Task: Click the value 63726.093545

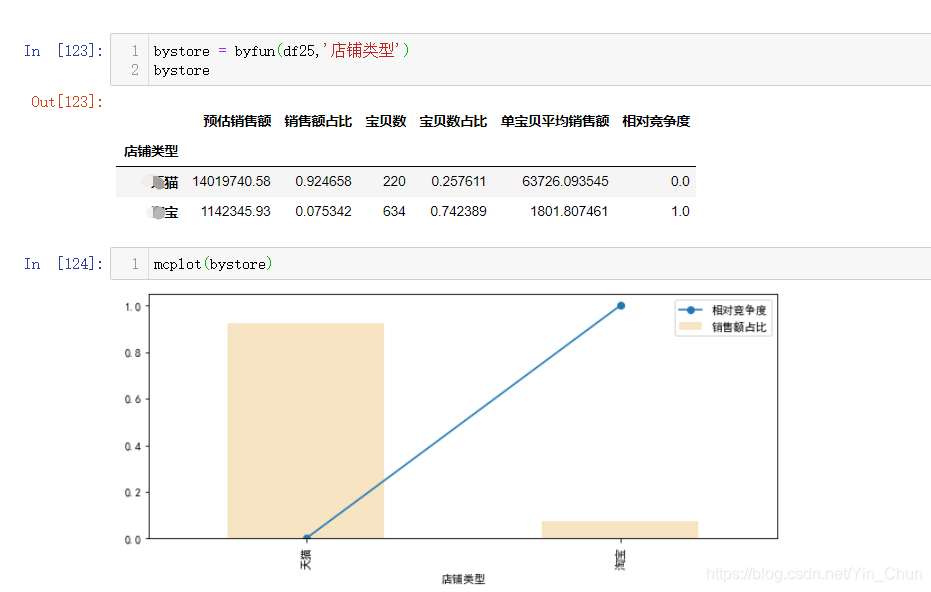Action: [565, 182]
